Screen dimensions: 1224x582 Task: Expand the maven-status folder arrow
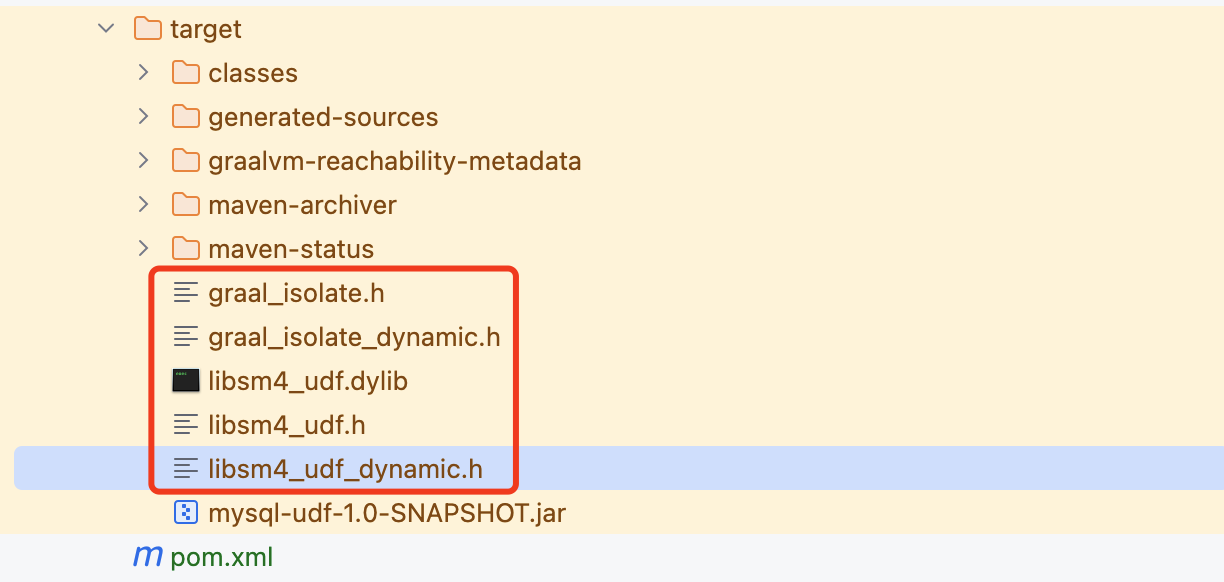pyautogui.click(x=144, y=249)
